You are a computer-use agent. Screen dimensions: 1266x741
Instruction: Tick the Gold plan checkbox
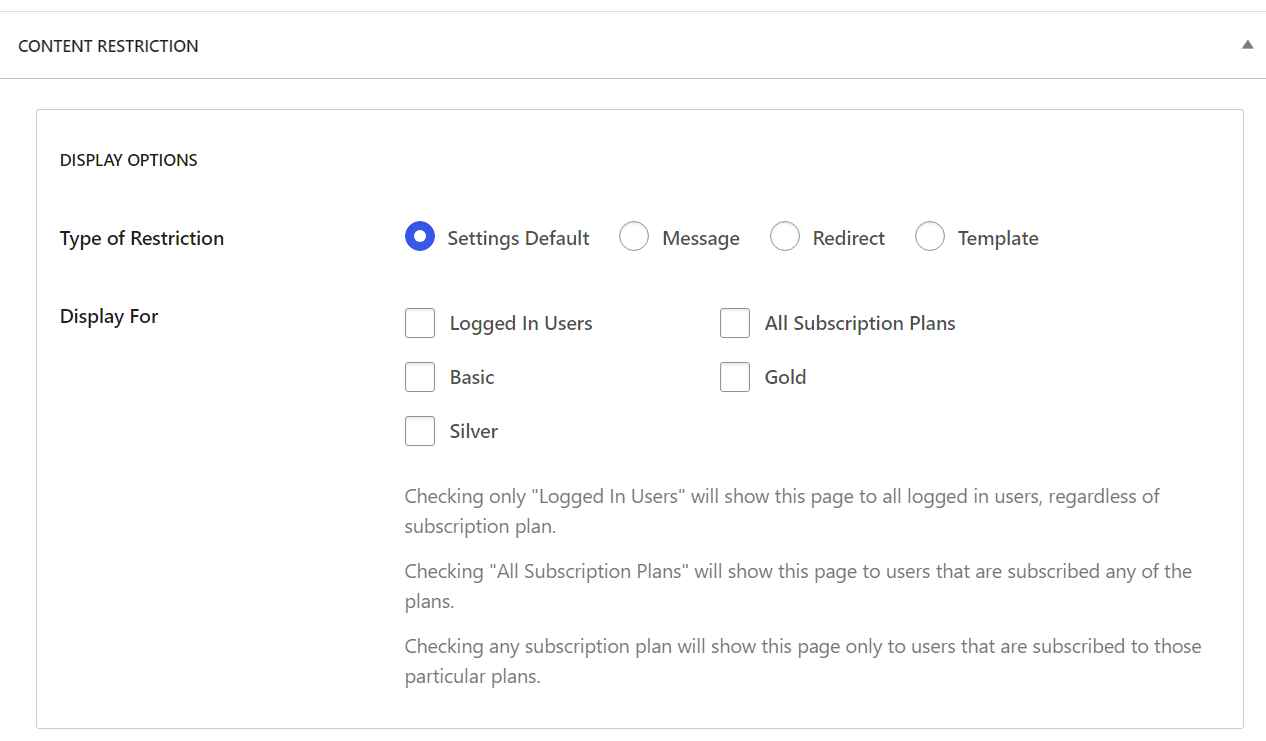[735, 377]
